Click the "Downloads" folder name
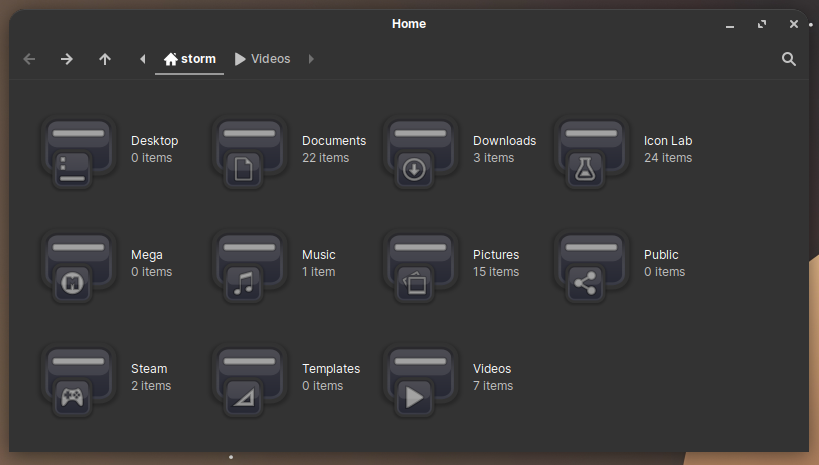 (505, 141)
